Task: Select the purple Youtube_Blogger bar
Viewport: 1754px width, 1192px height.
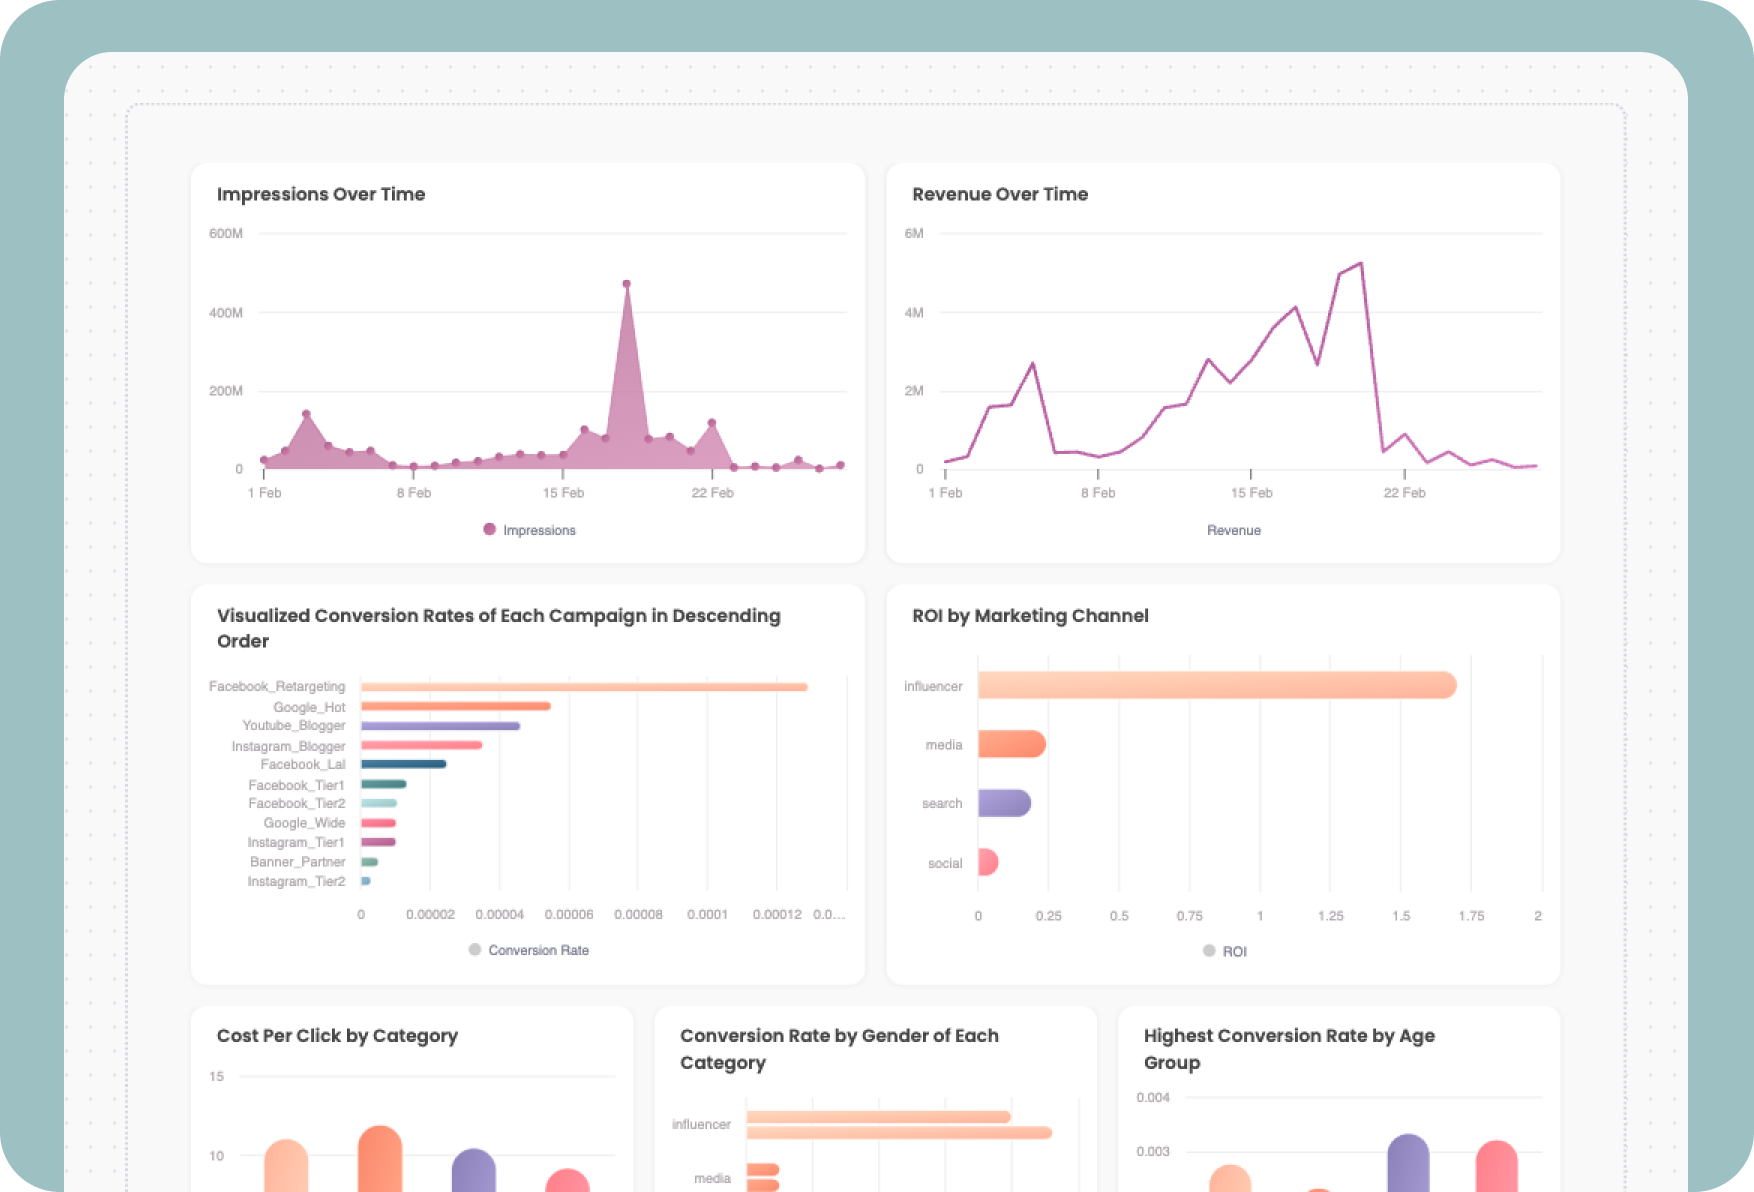Action: (x=440, y=726)
